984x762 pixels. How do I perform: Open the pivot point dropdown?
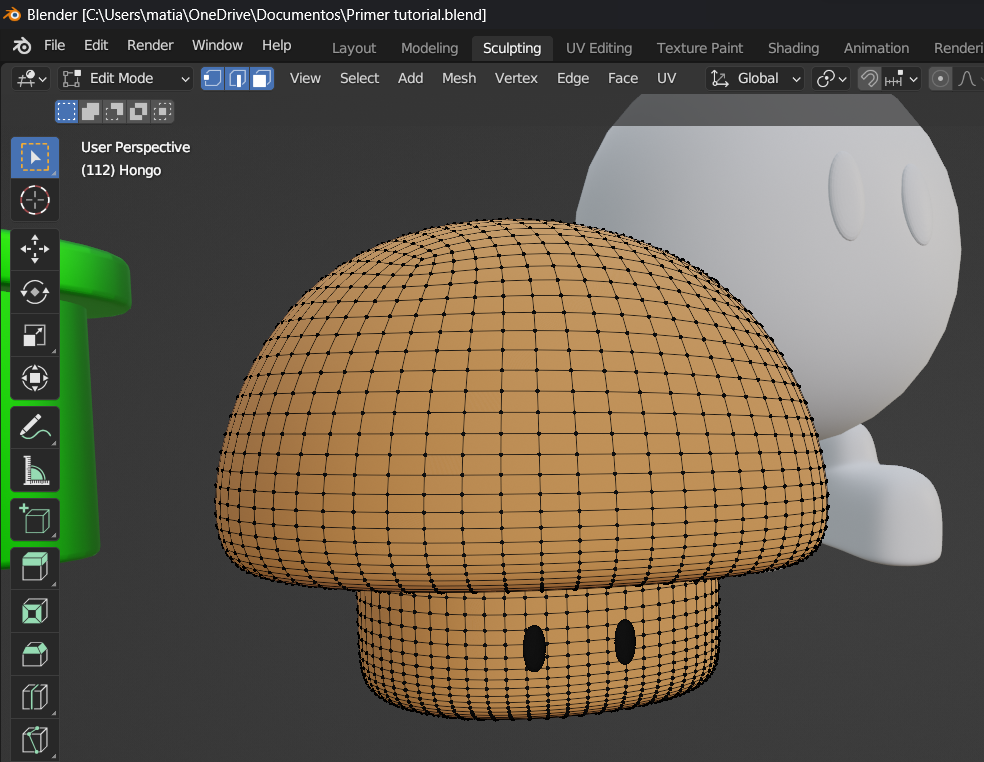(x=831, y=78)
